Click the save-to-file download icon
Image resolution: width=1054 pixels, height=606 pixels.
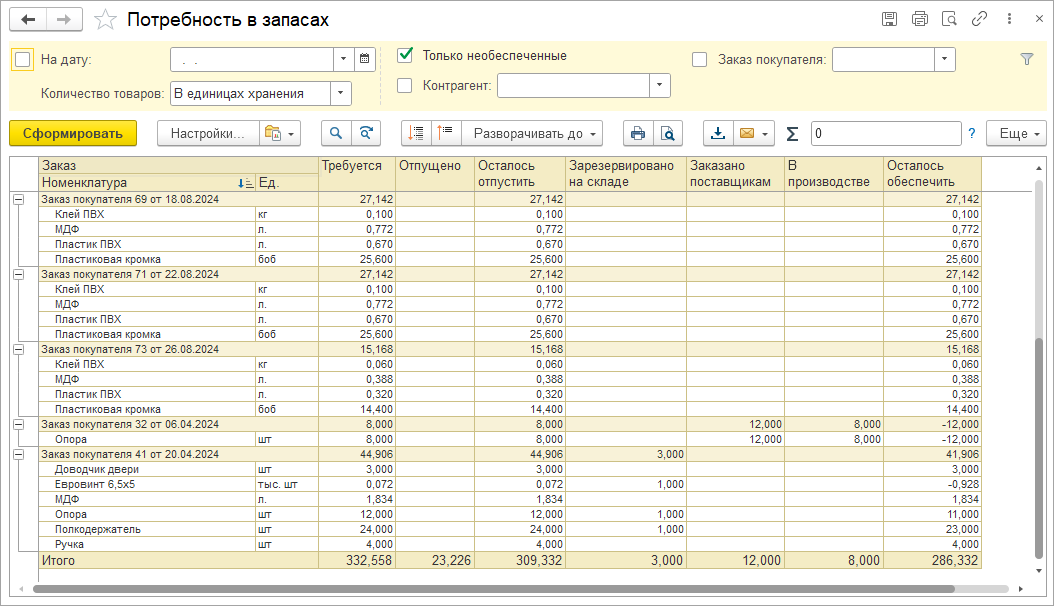718,133
